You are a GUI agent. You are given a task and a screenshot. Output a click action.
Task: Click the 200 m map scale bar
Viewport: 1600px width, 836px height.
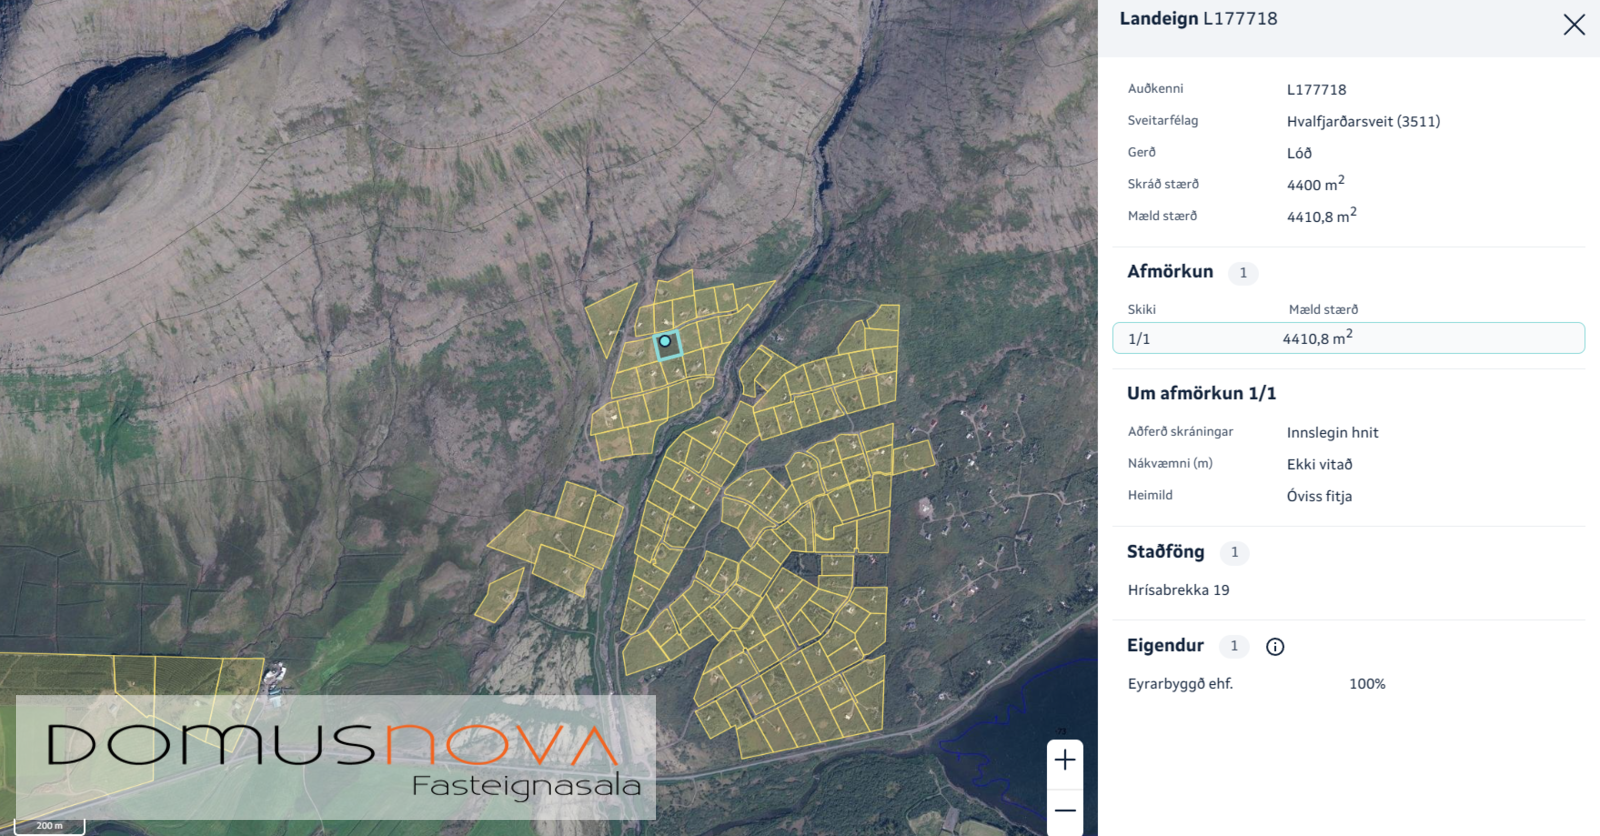click(x=49, y=826)
